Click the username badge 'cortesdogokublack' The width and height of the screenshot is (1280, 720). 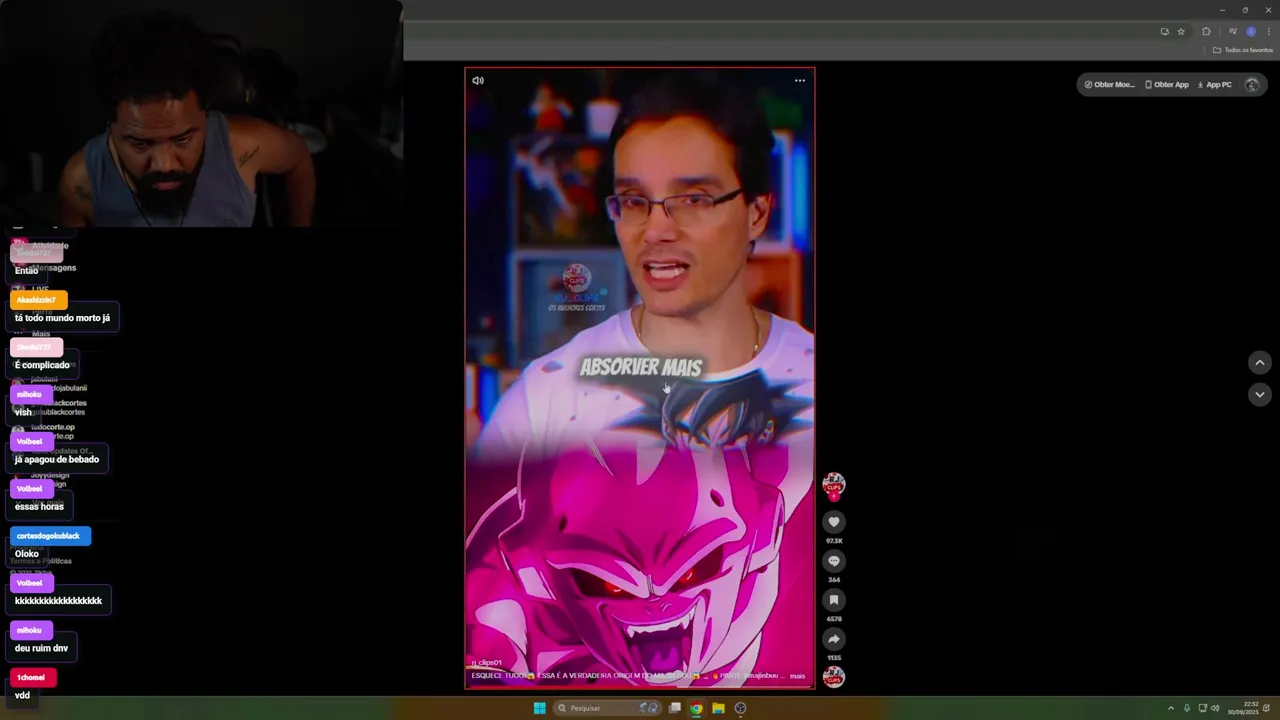pos(50,536)
